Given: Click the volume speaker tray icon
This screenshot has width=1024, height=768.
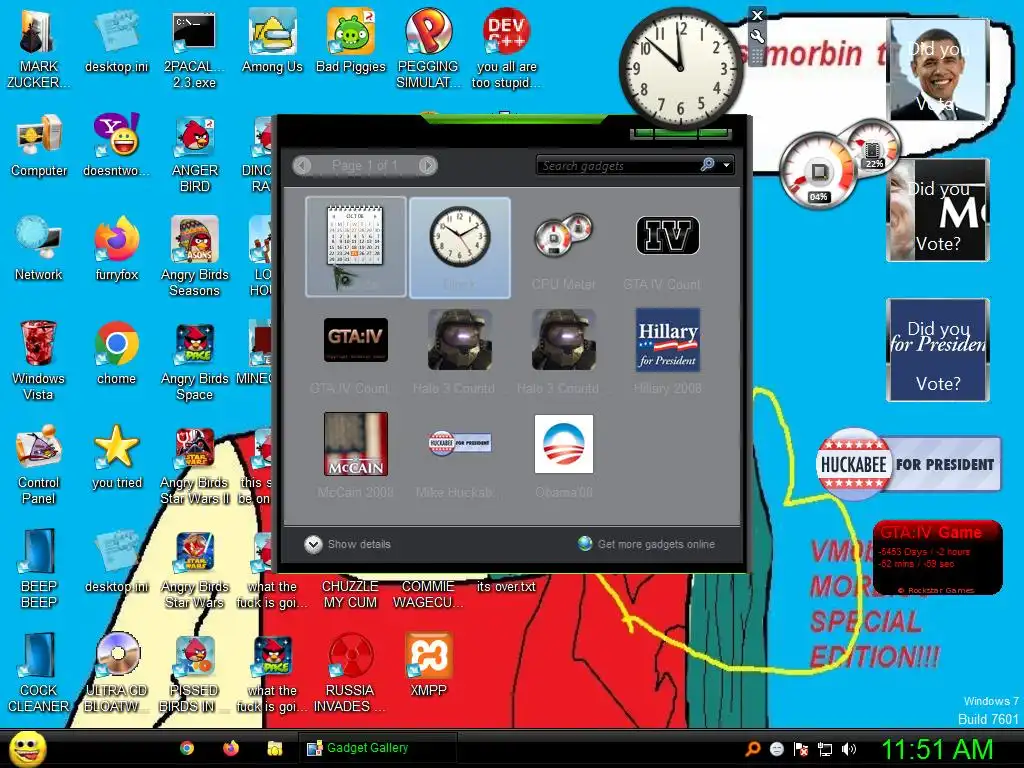Looking at the screenshot, I should 848,750.
